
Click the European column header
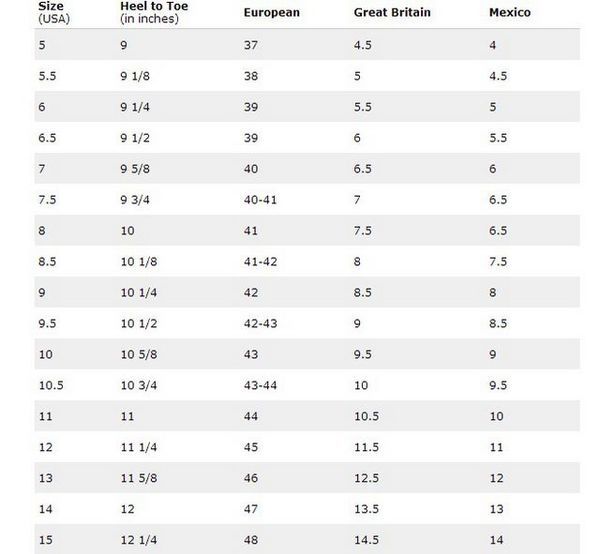click(270, 13)
